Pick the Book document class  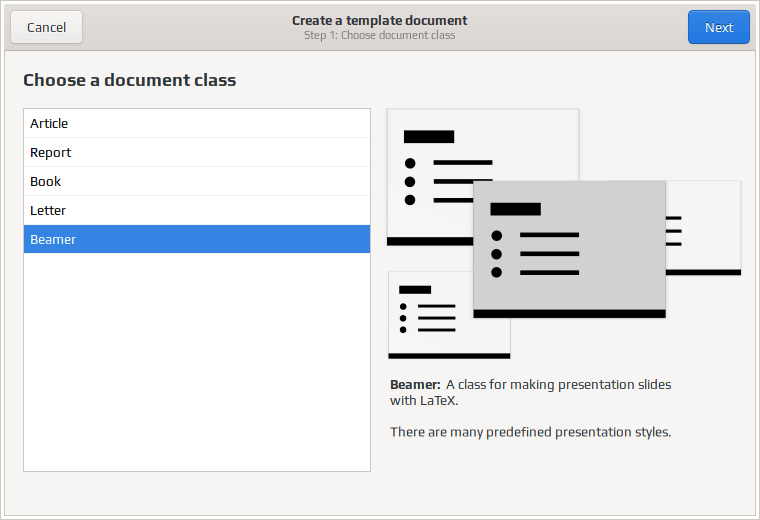click(x=197, y=181)
